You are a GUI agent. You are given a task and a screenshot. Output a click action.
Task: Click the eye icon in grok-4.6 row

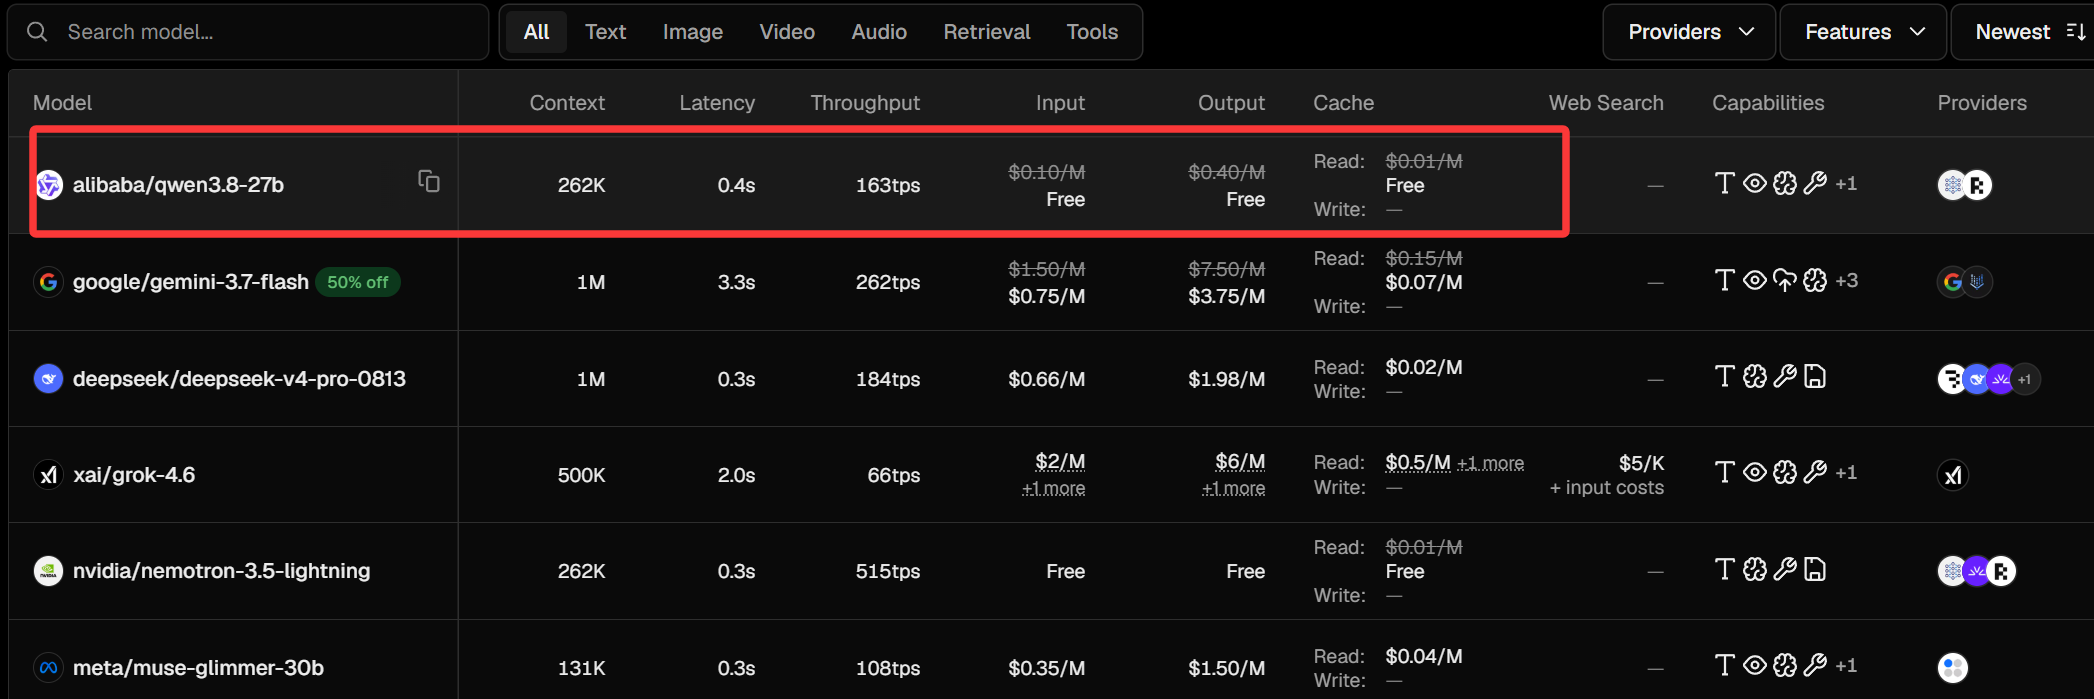click(x=1754, y=472)
